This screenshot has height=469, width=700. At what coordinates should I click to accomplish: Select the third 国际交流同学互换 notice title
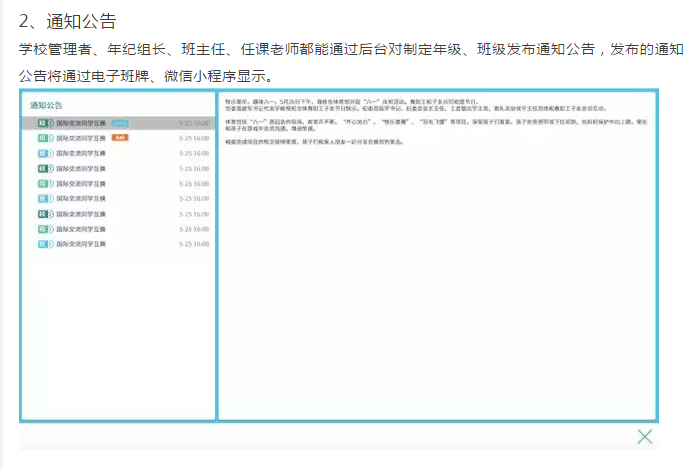tap(81, 153)
